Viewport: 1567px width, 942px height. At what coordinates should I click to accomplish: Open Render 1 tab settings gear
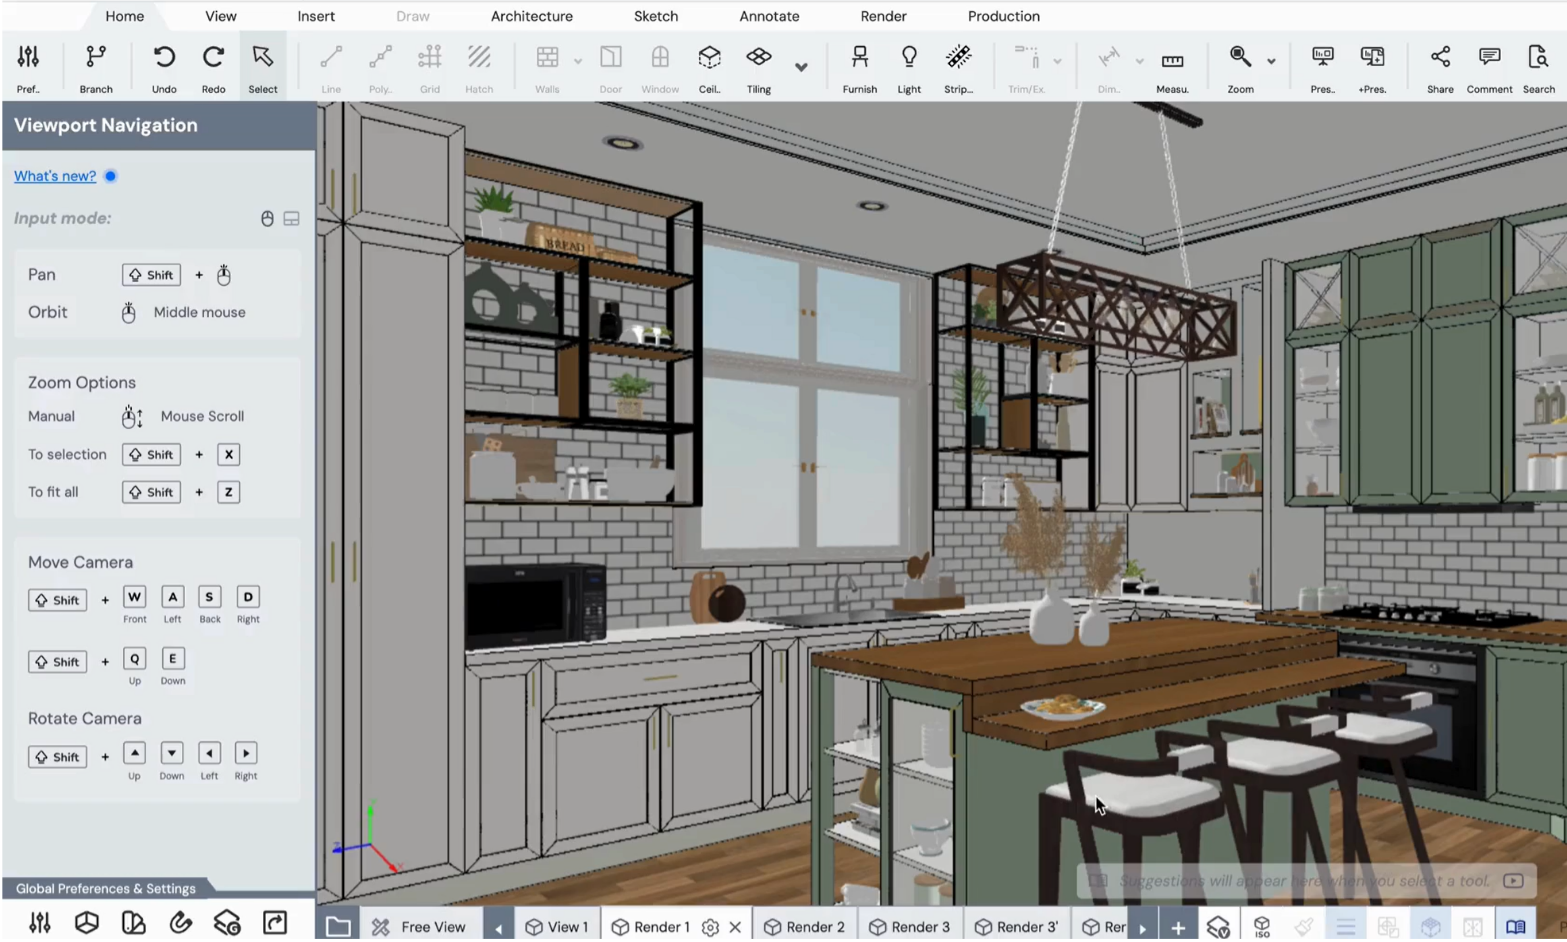(710, 927)
